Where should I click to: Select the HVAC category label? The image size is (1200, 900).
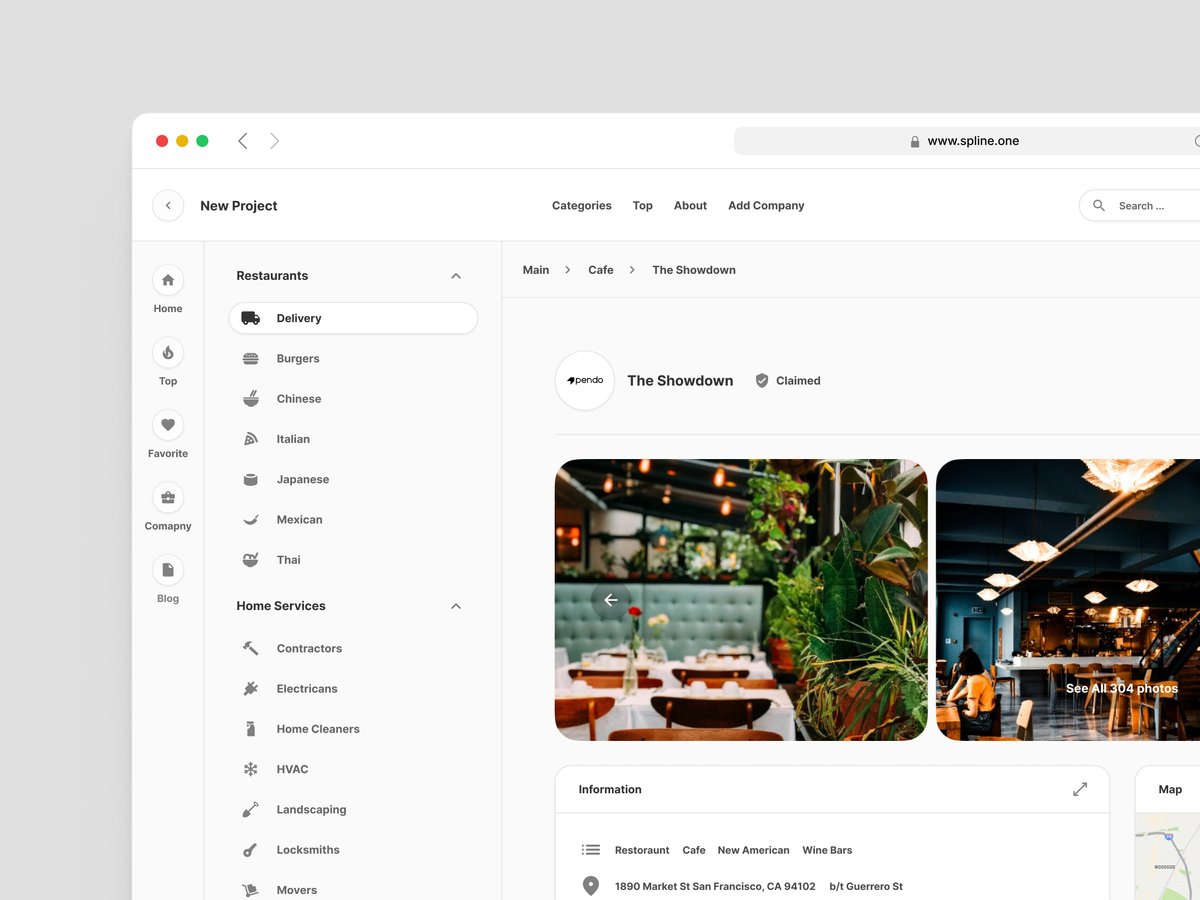[293, 769]
